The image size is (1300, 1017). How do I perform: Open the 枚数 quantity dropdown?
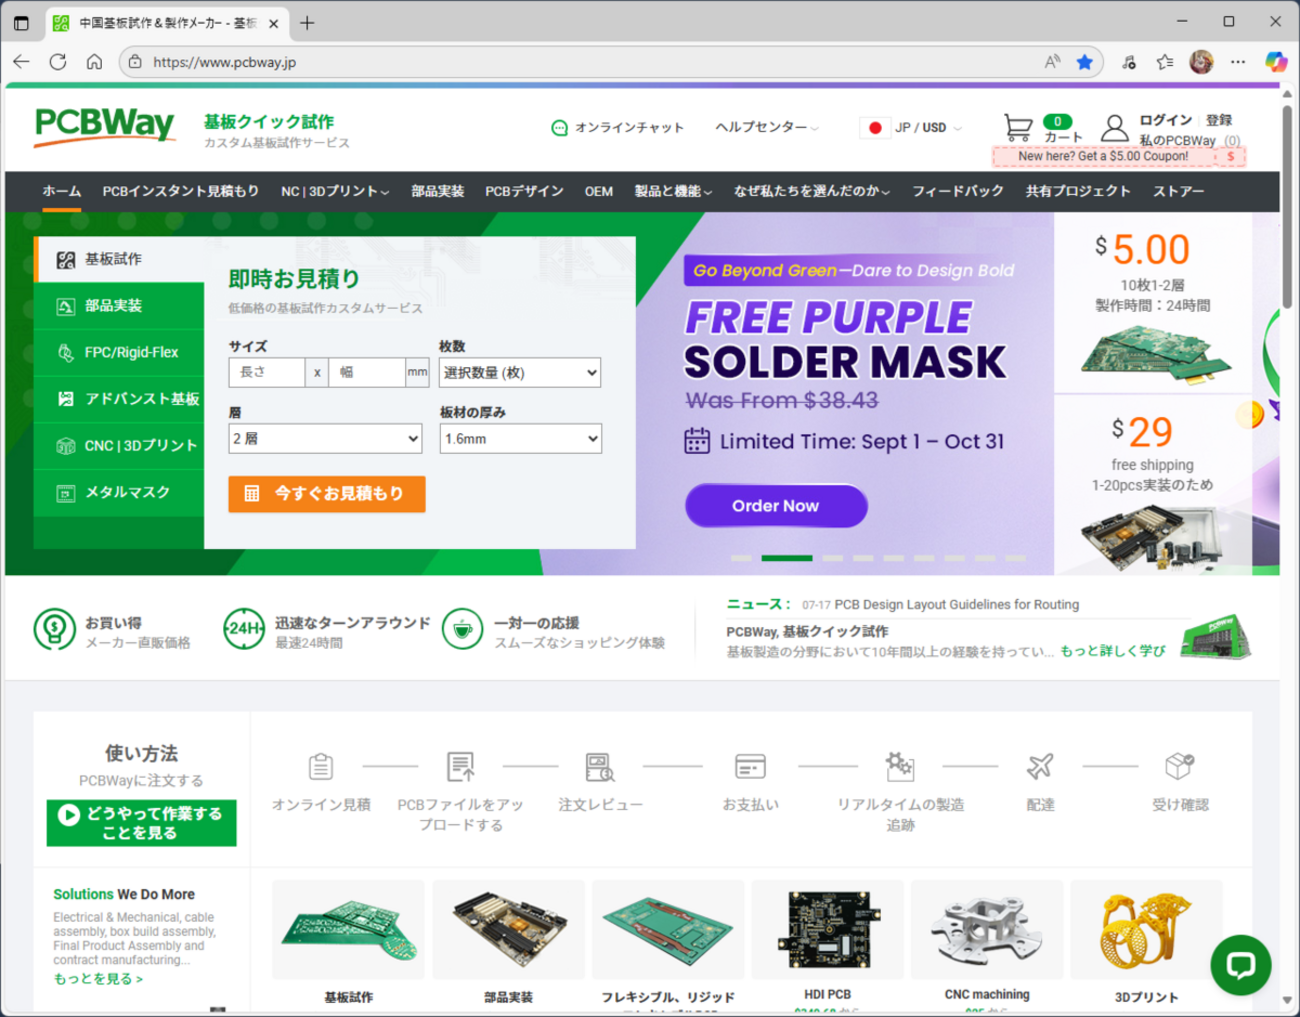(x=520, y=373)
